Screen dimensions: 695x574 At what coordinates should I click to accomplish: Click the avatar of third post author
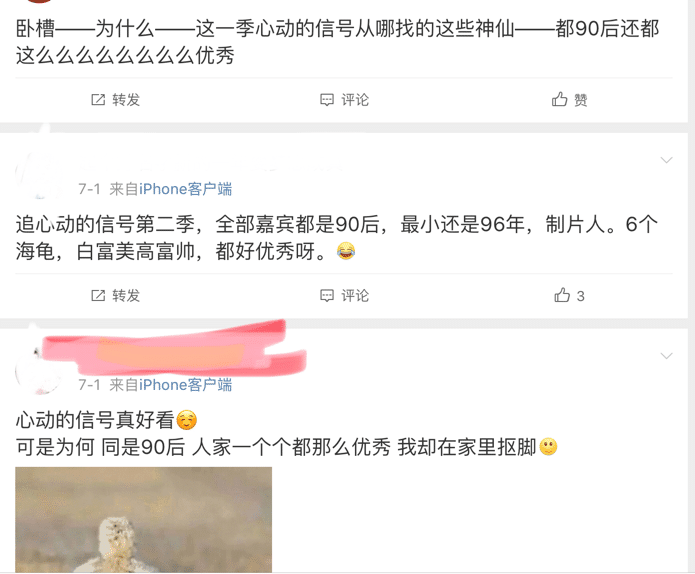click(x=39, y=370)
